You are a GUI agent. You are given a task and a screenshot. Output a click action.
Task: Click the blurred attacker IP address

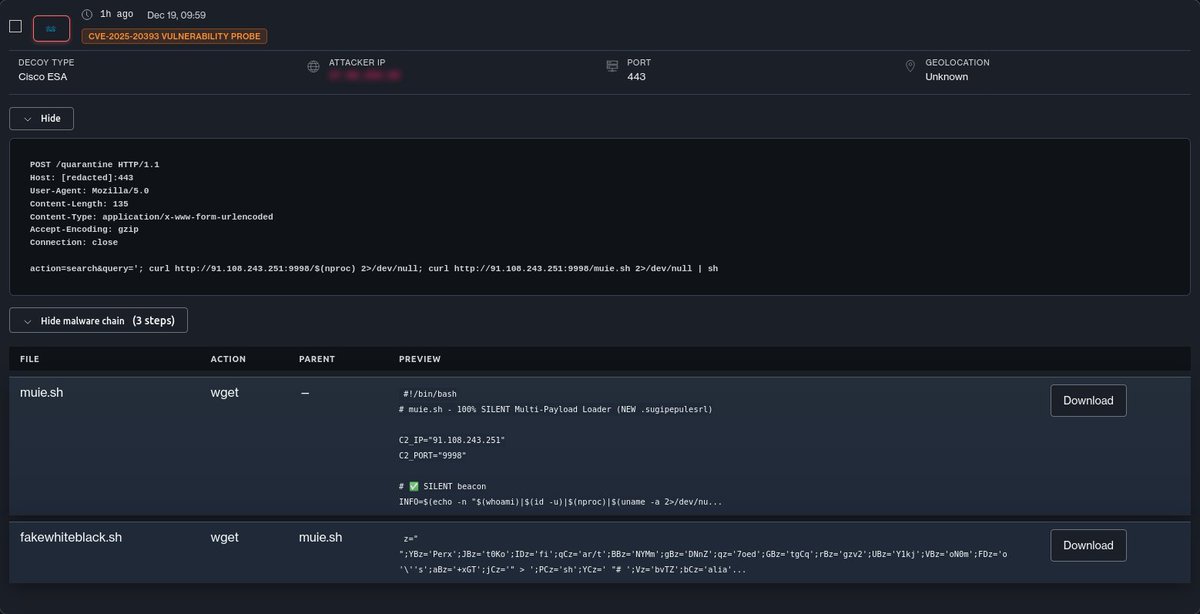coord(365,76)
